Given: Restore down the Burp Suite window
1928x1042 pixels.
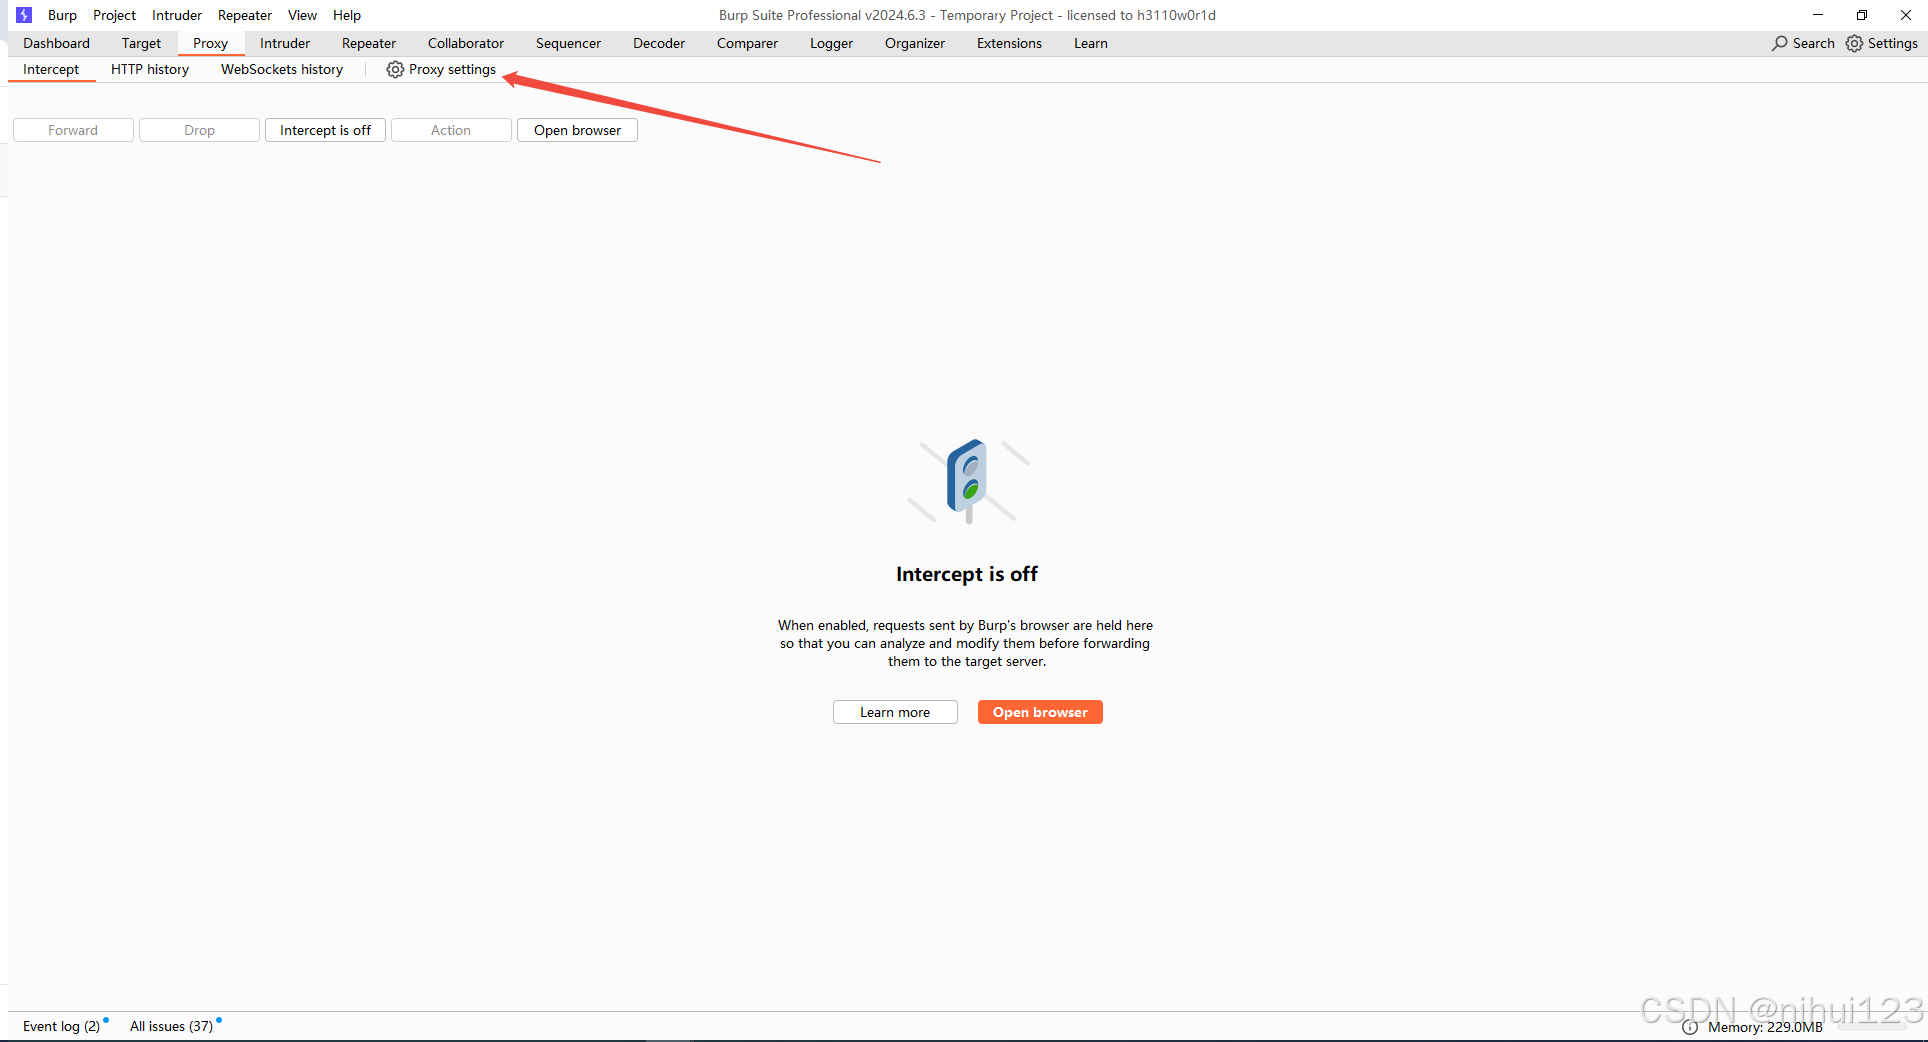Looking at the screenshot, I should 1862,15.
